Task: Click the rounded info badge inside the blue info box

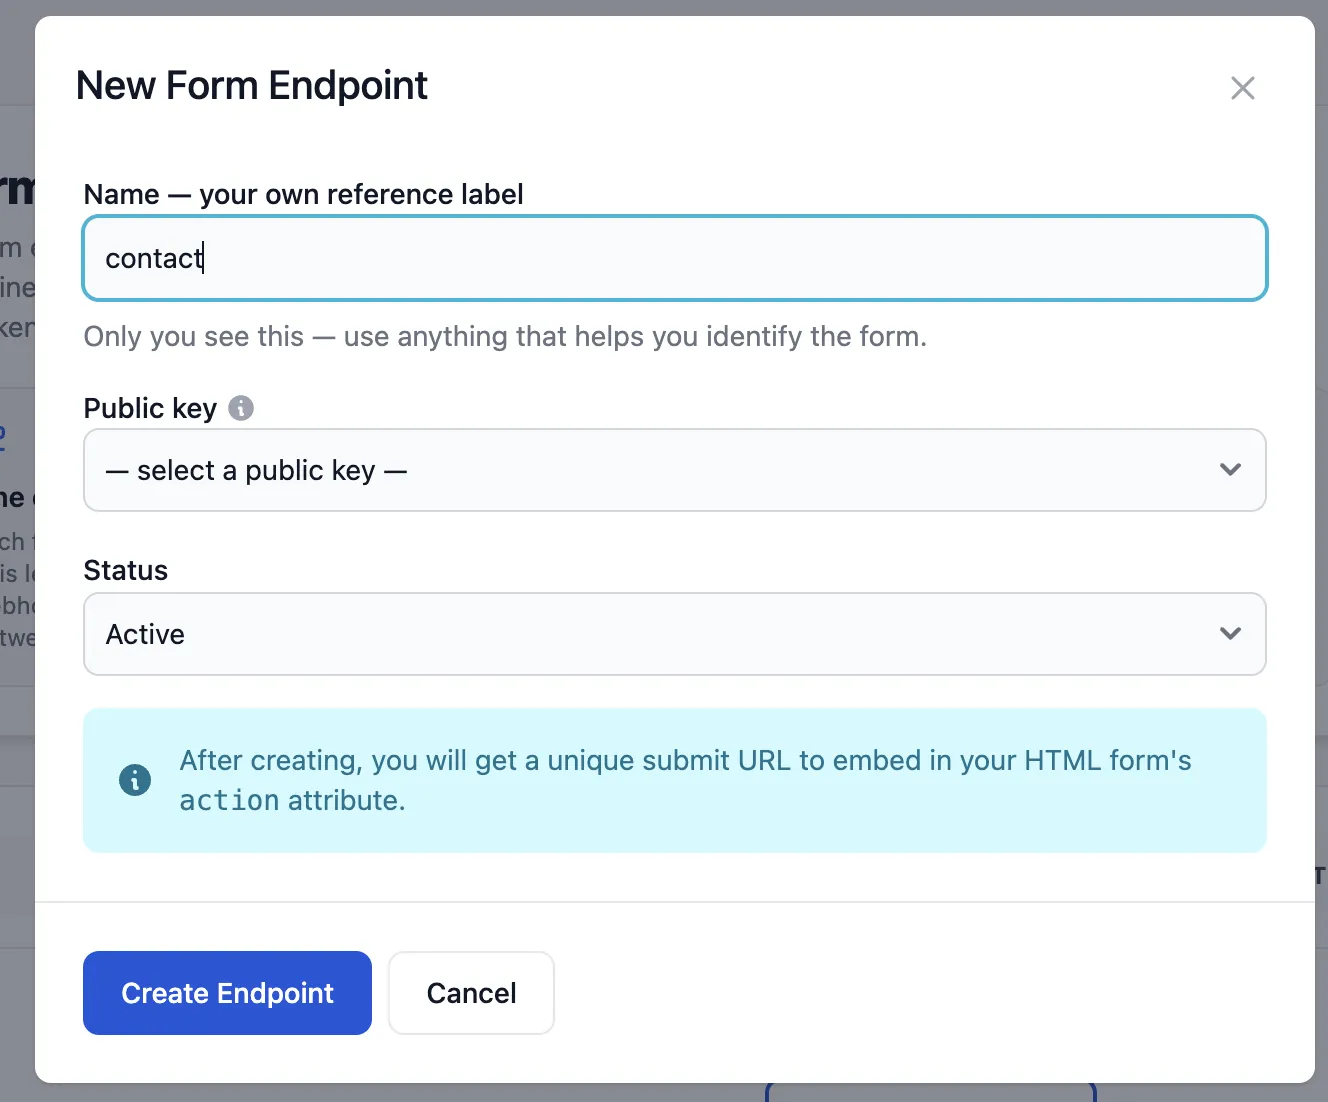Action: 135,780
